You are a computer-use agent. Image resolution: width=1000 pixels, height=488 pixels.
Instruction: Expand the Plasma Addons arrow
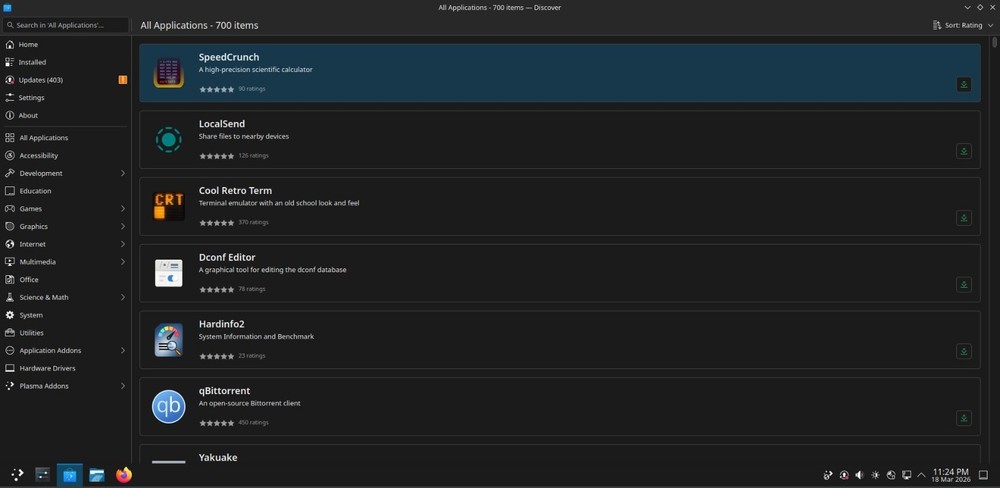coord(122,386)
